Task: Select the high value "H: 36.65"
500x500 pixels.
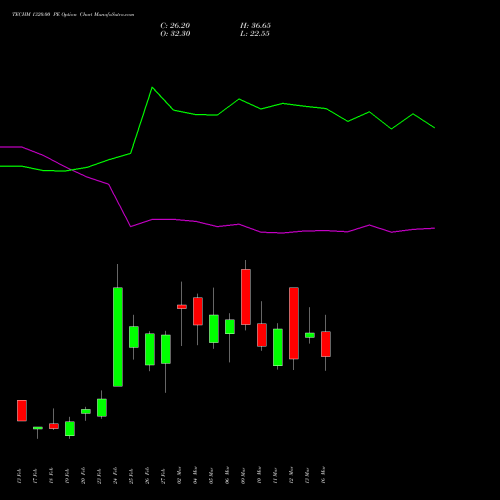Action: click(255, 26)
